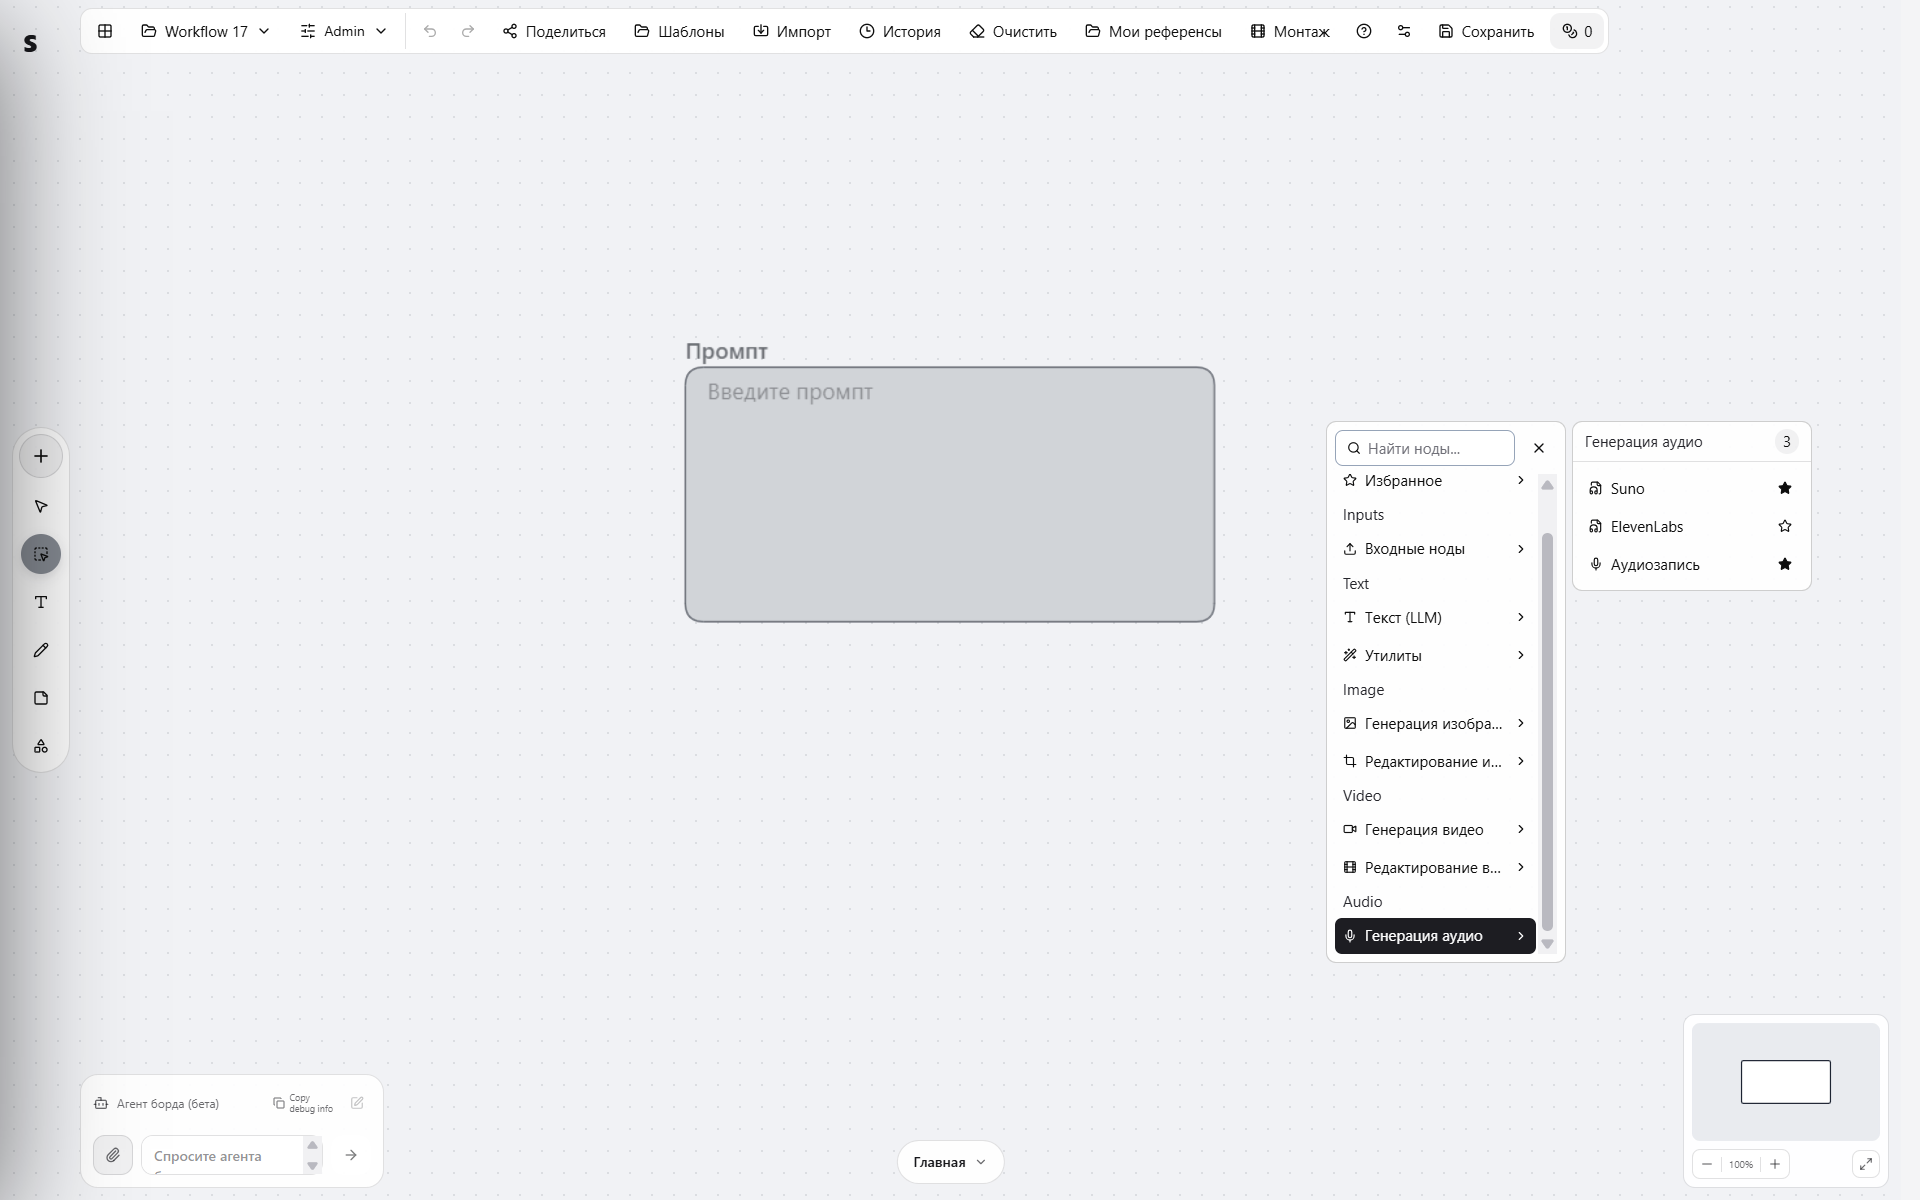
Task: Zoom out with the minus button
Action: point(1707,1164)
